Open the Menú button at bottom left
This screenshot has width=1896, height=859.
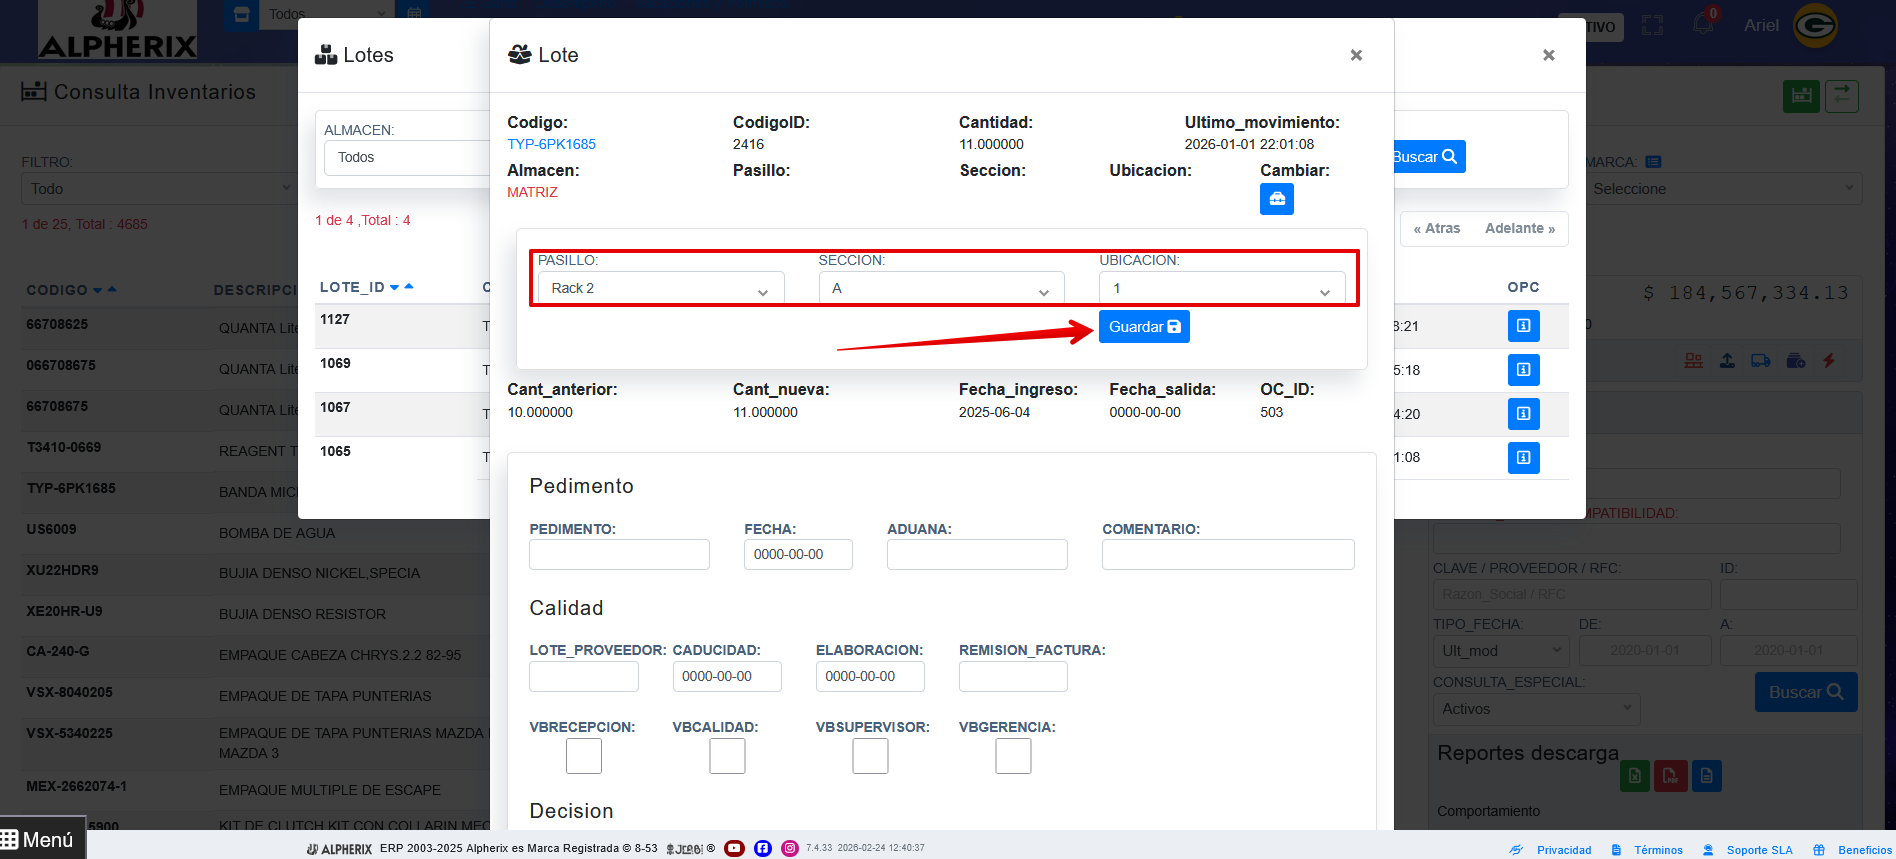coord(38,839)
